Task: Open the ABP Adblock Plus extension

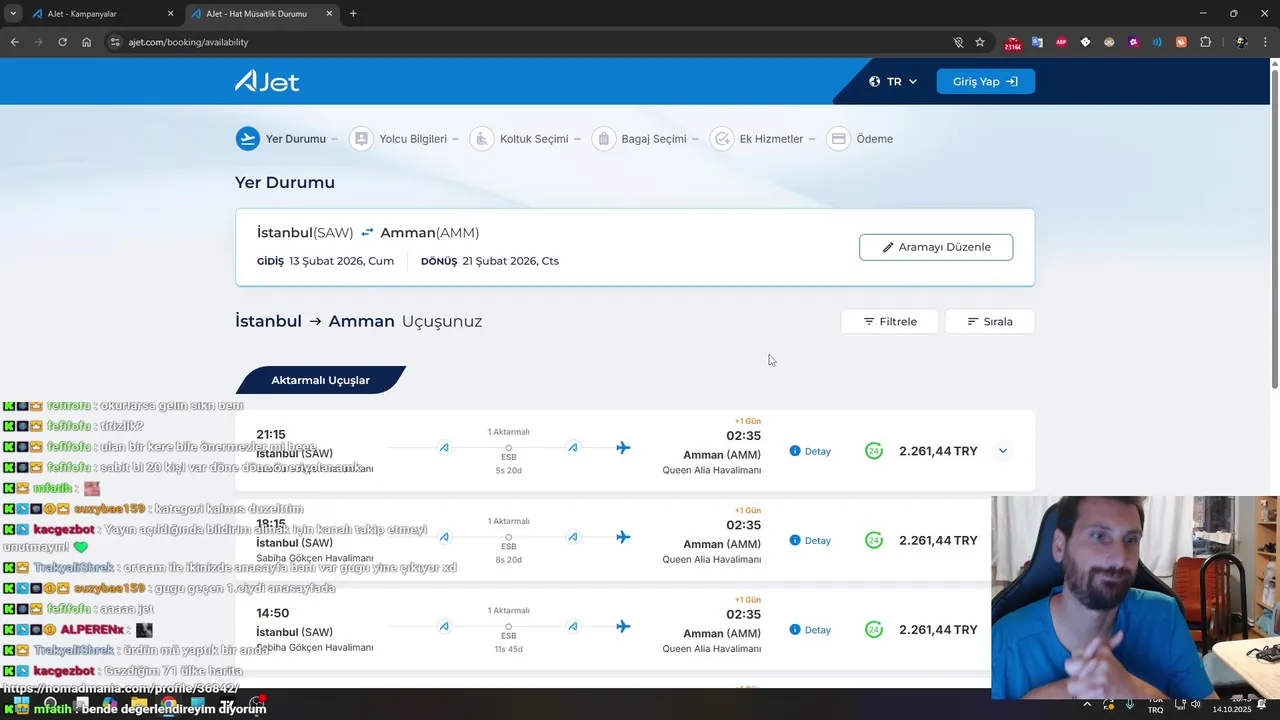Action: point(1061,42)
